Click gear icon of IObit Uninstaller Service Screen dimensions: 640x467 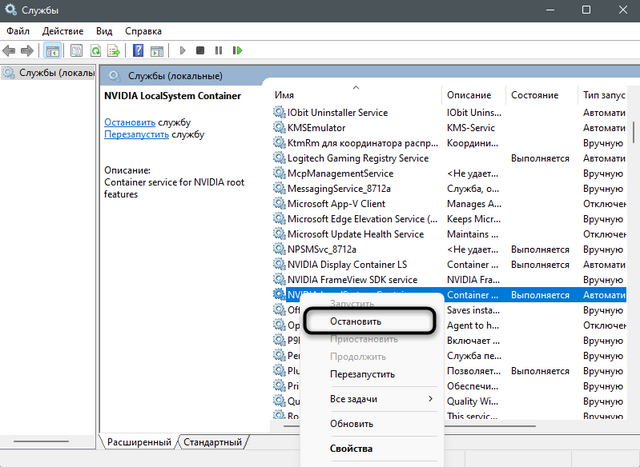pyautogui.click(x=279, y=112)
